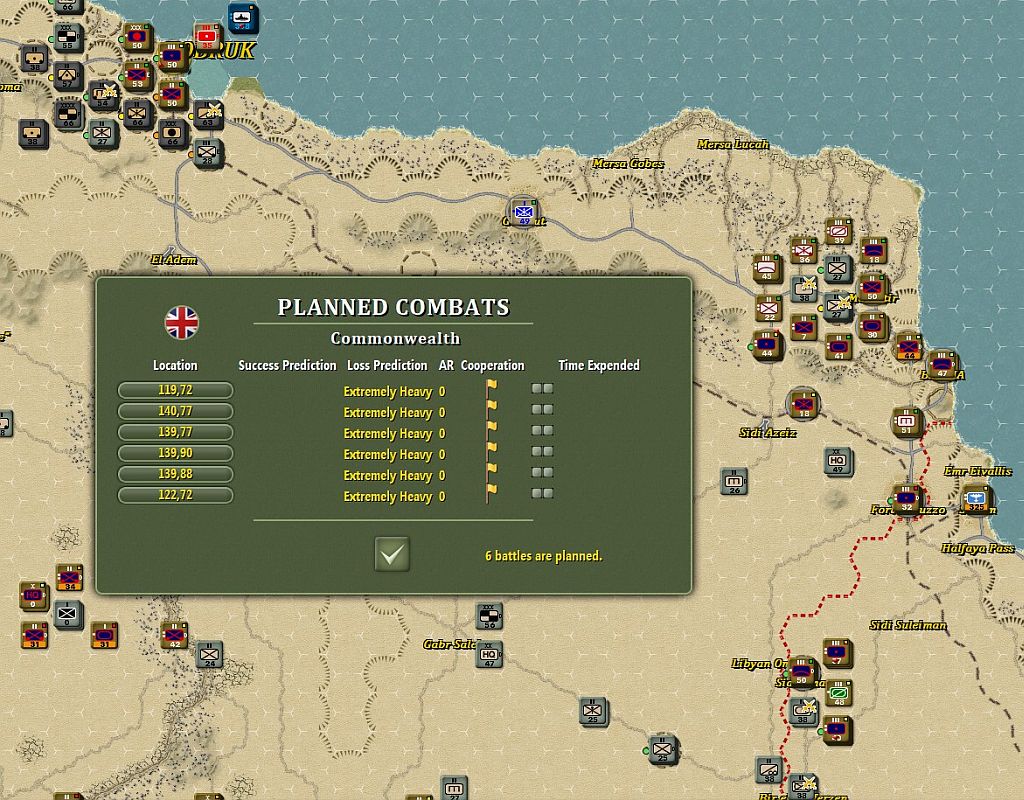1024x800 pixels.
Task: Click the Halfaya Pass map label
Action: tap(978, 548)
